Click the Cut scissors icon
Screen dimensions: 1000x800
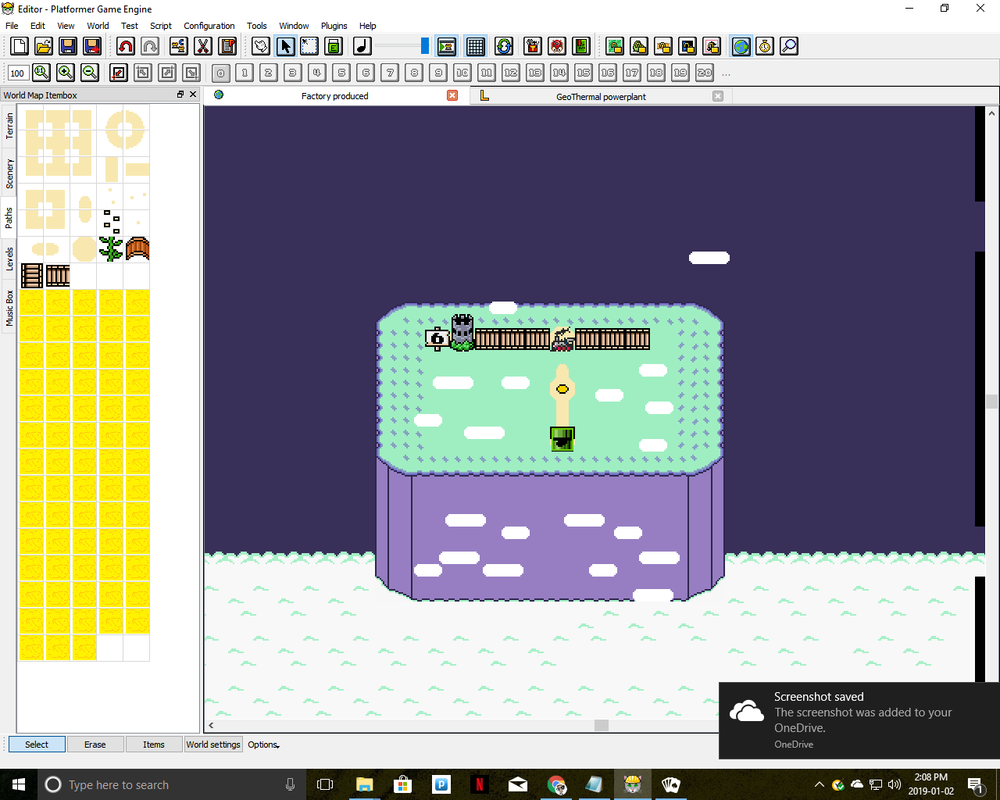coord(203,46)
